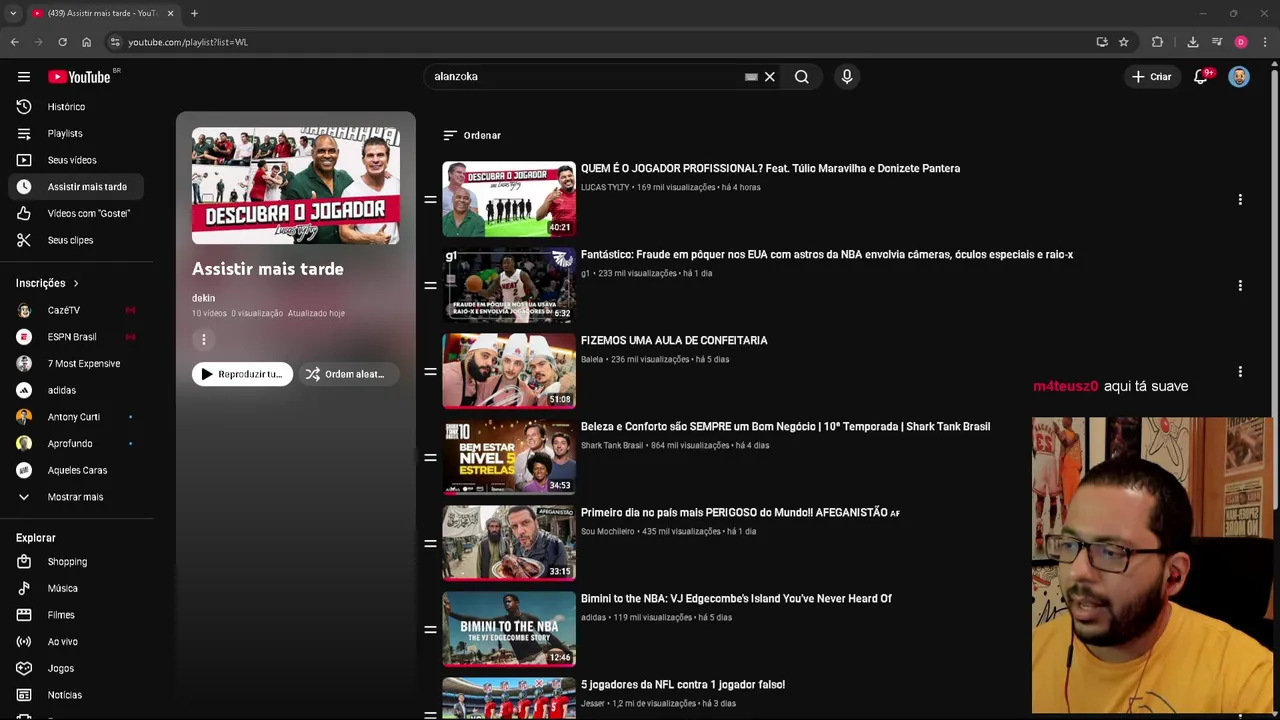Grab reorder handle of CONFEITARIA video

[430, 372]
